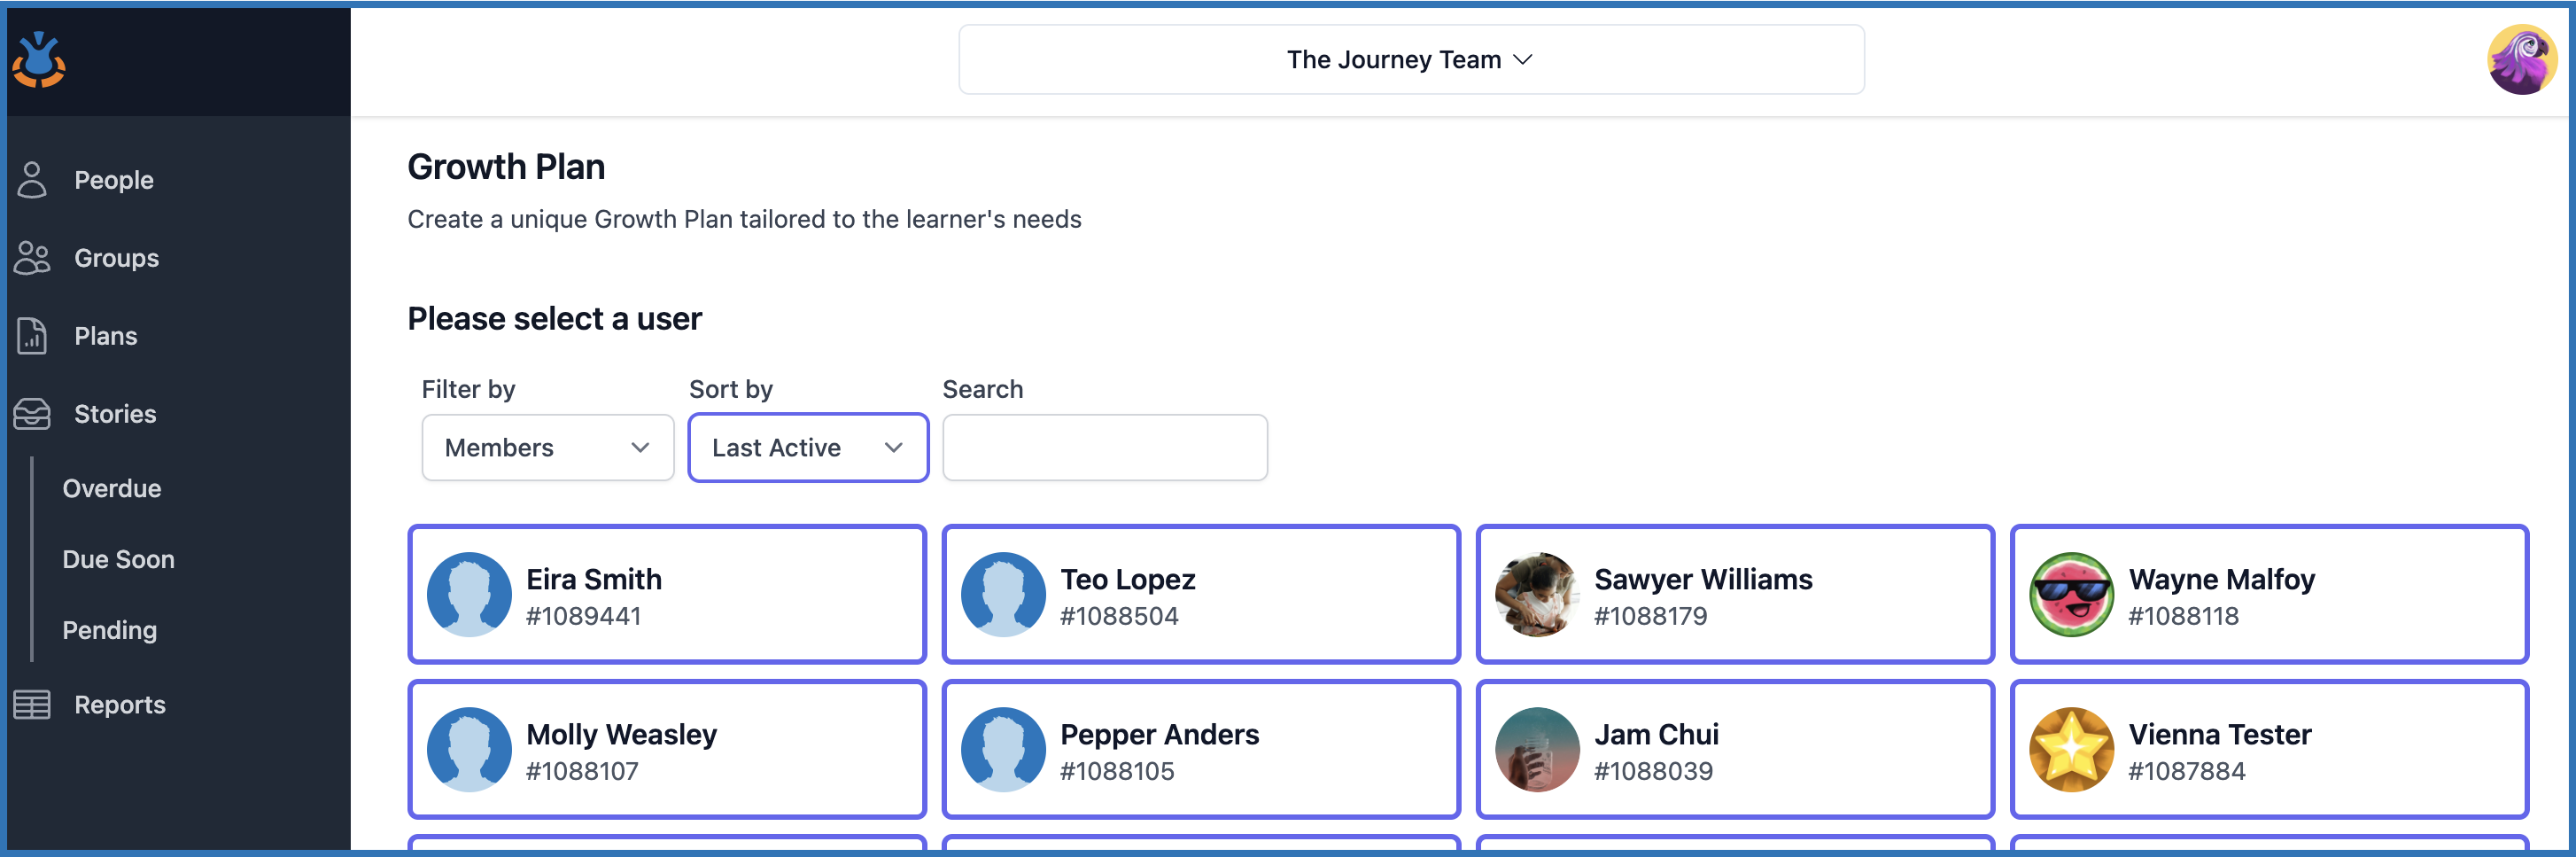
Task: Open the Members filter dropdown
Action: click(547, 448)
